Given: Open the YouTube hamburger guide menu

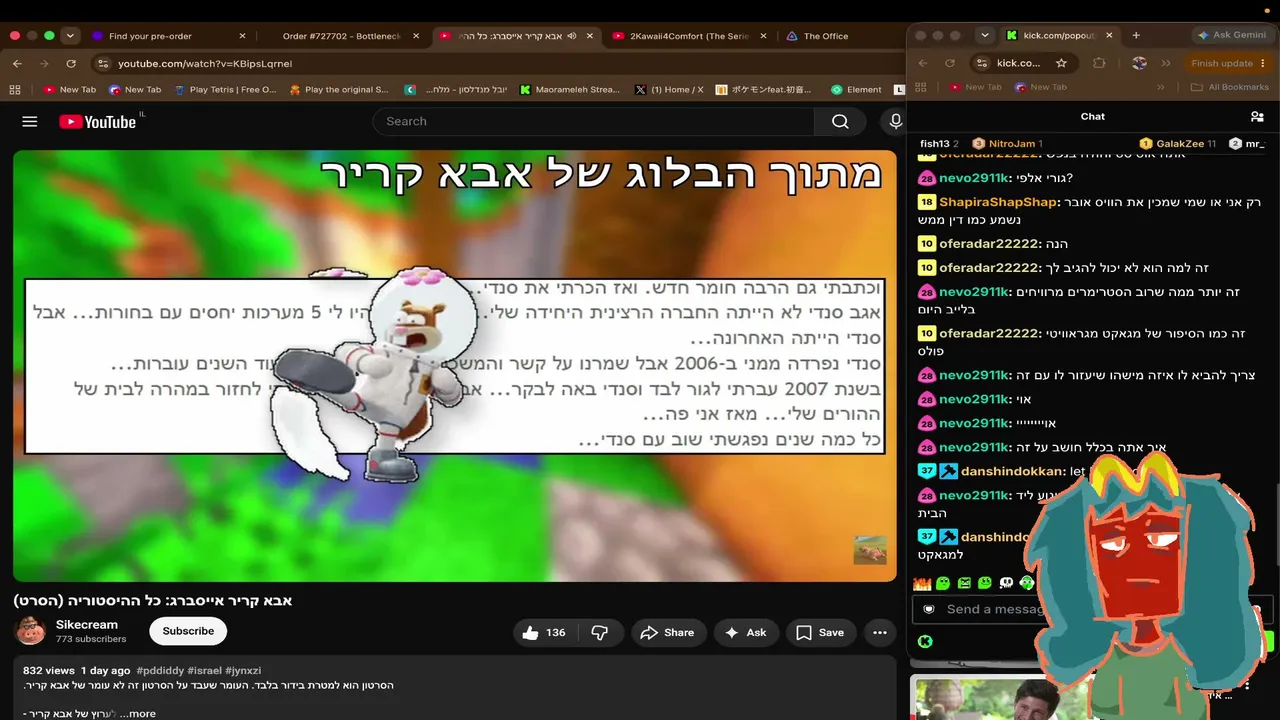Looking at the screenshot, I should [30, 122].
